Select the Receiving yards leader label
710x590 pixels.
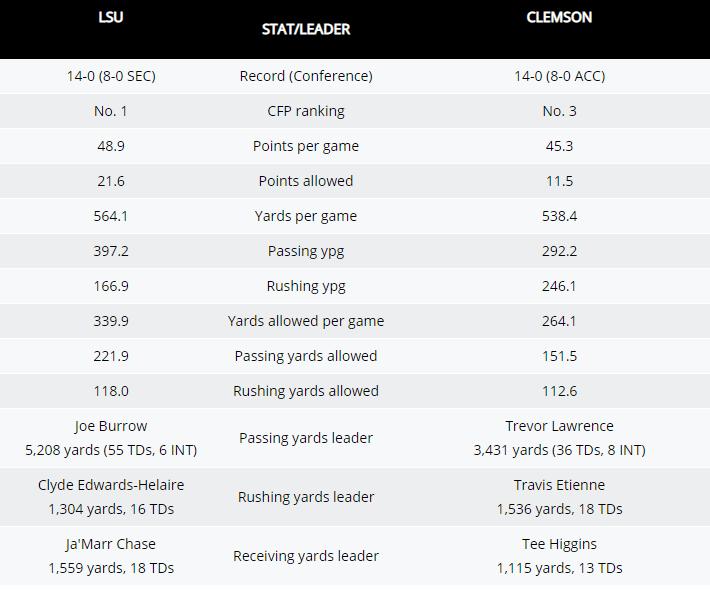(x=306, y=556)
